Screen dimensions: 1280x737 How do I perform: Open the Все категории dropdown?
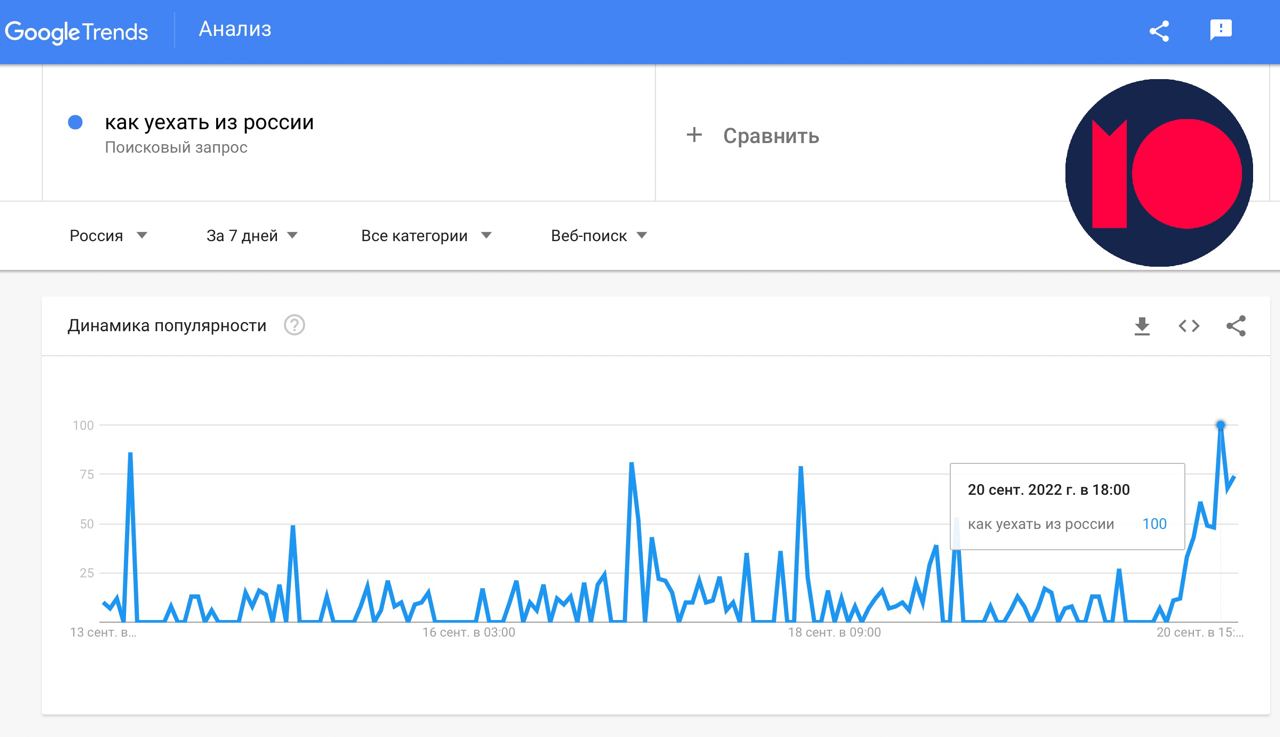[x=426, y=236]
